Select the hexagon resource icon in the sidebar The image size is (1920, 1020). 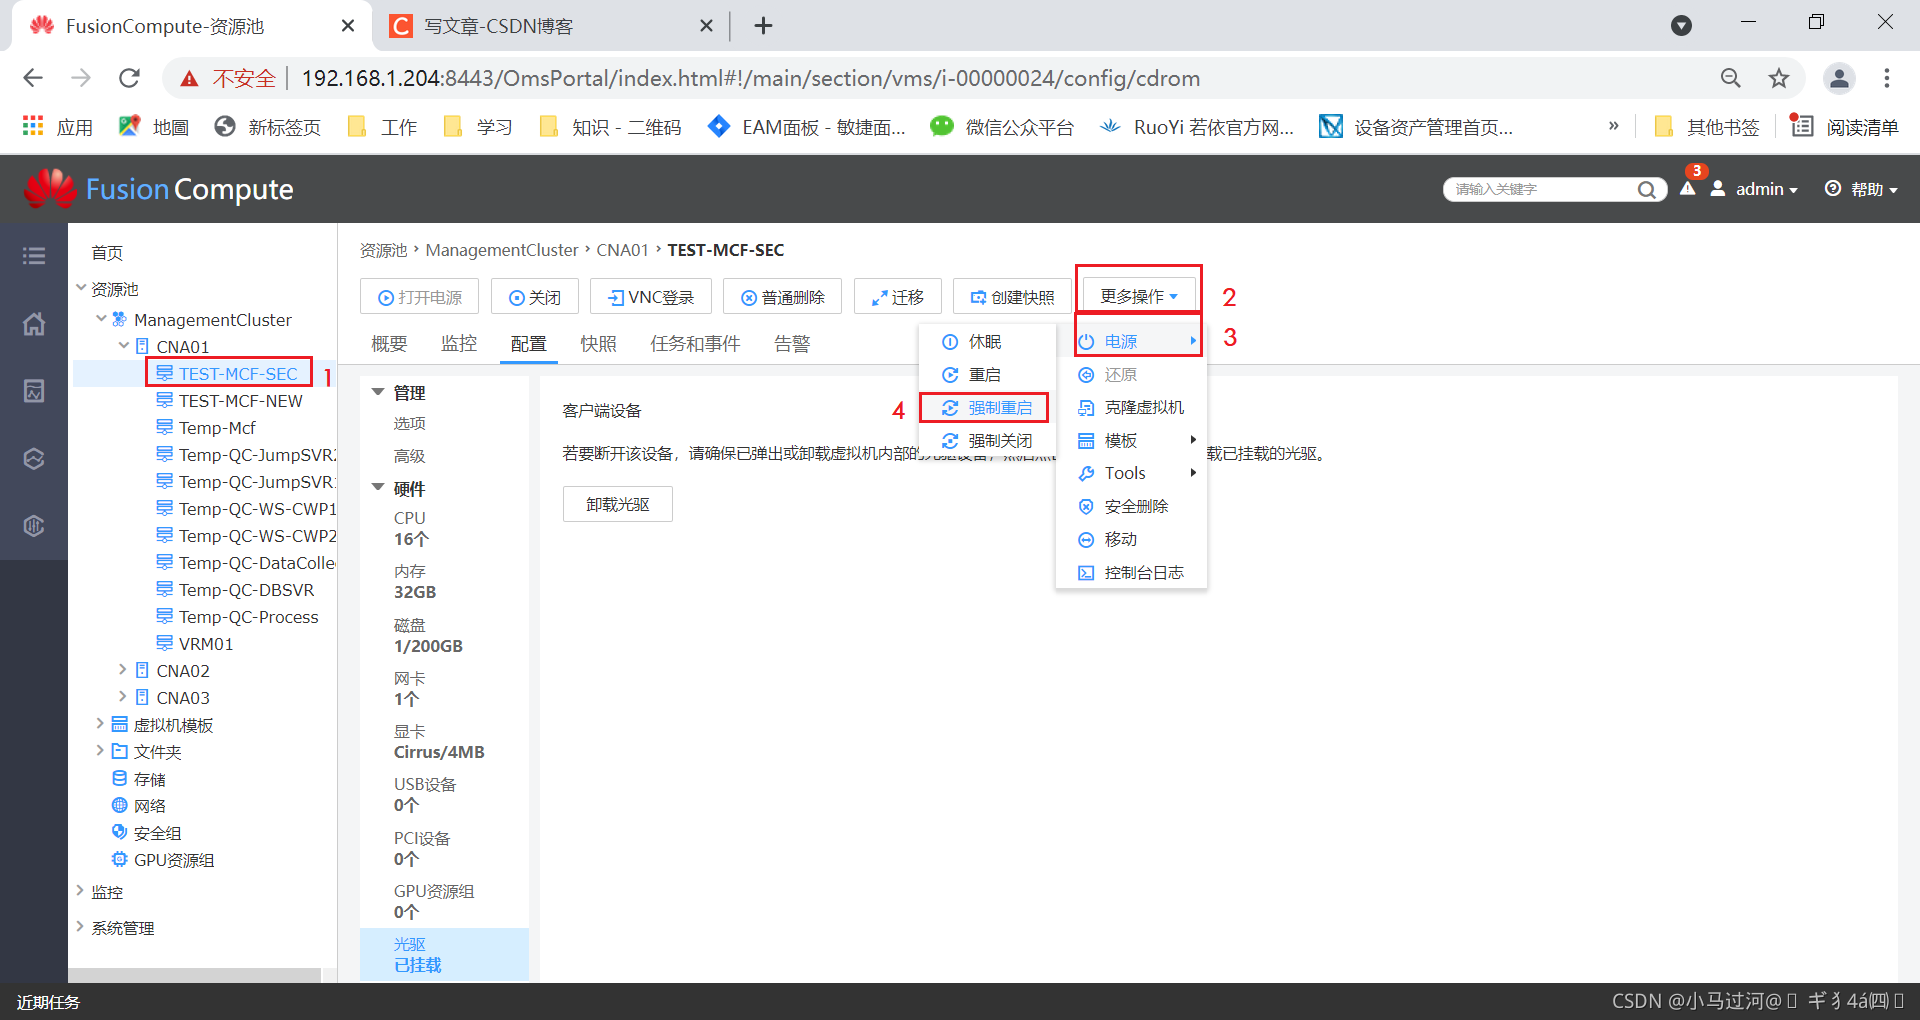click(x=33, y=458)
